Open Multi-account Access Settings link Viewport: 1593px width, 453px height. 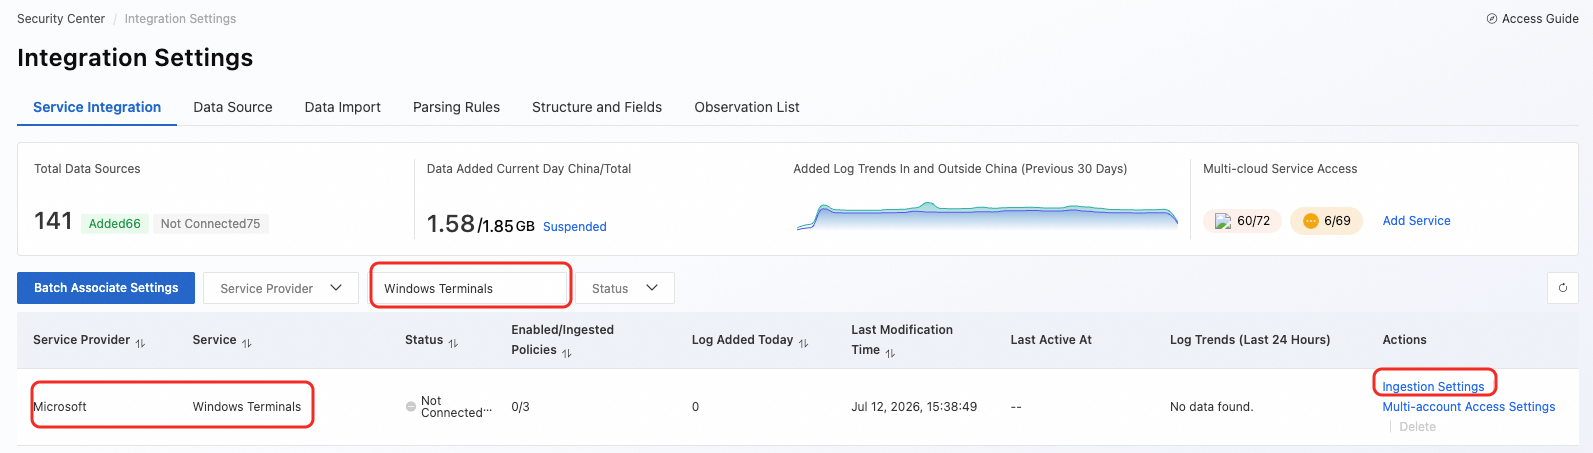click(x=1468, y=407)
